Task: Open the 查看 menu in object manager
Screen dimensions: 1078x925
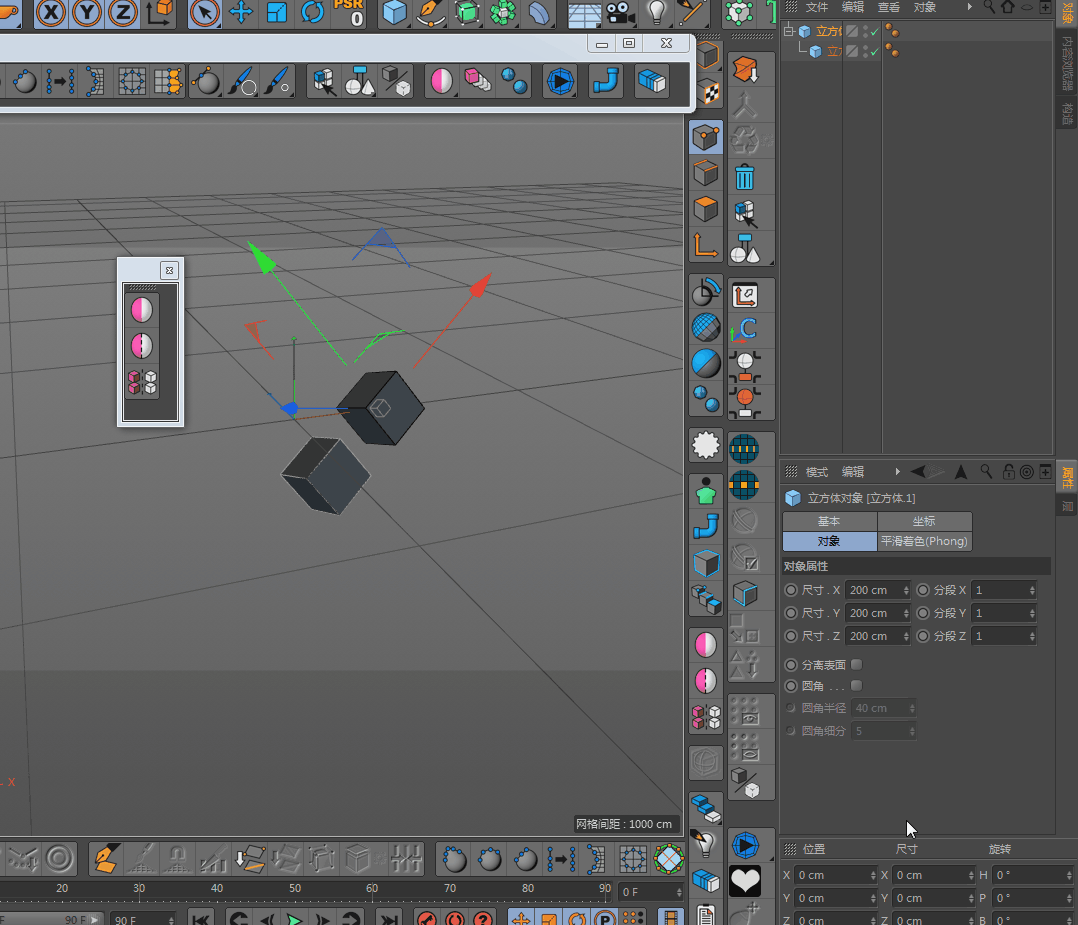Action: tap(888, 8)
